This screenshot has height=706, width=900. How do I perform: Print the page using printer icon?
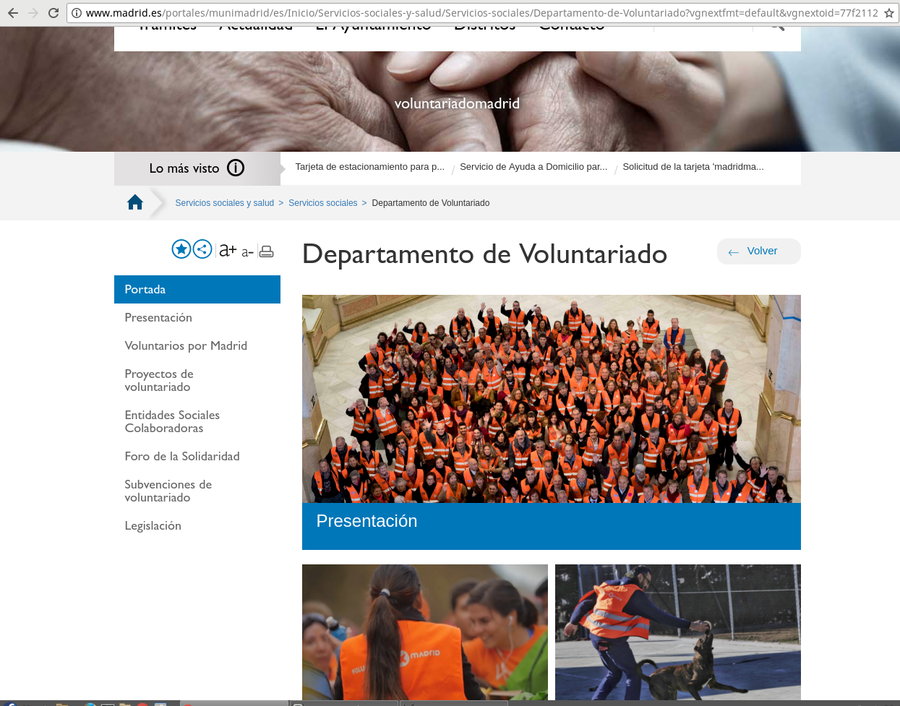point(266,251)
